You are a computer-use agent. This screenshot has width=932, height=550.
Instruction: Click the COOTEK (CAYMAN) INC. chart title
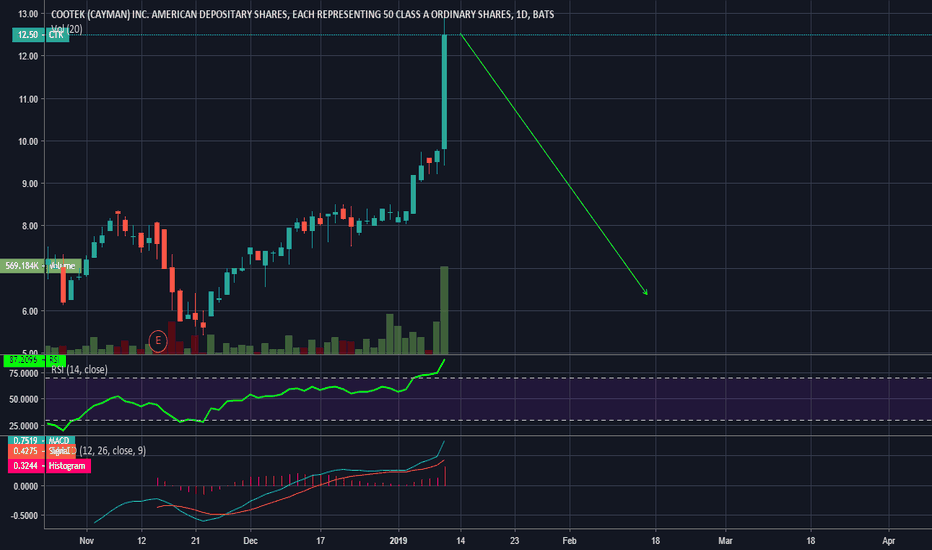point(303,14)
